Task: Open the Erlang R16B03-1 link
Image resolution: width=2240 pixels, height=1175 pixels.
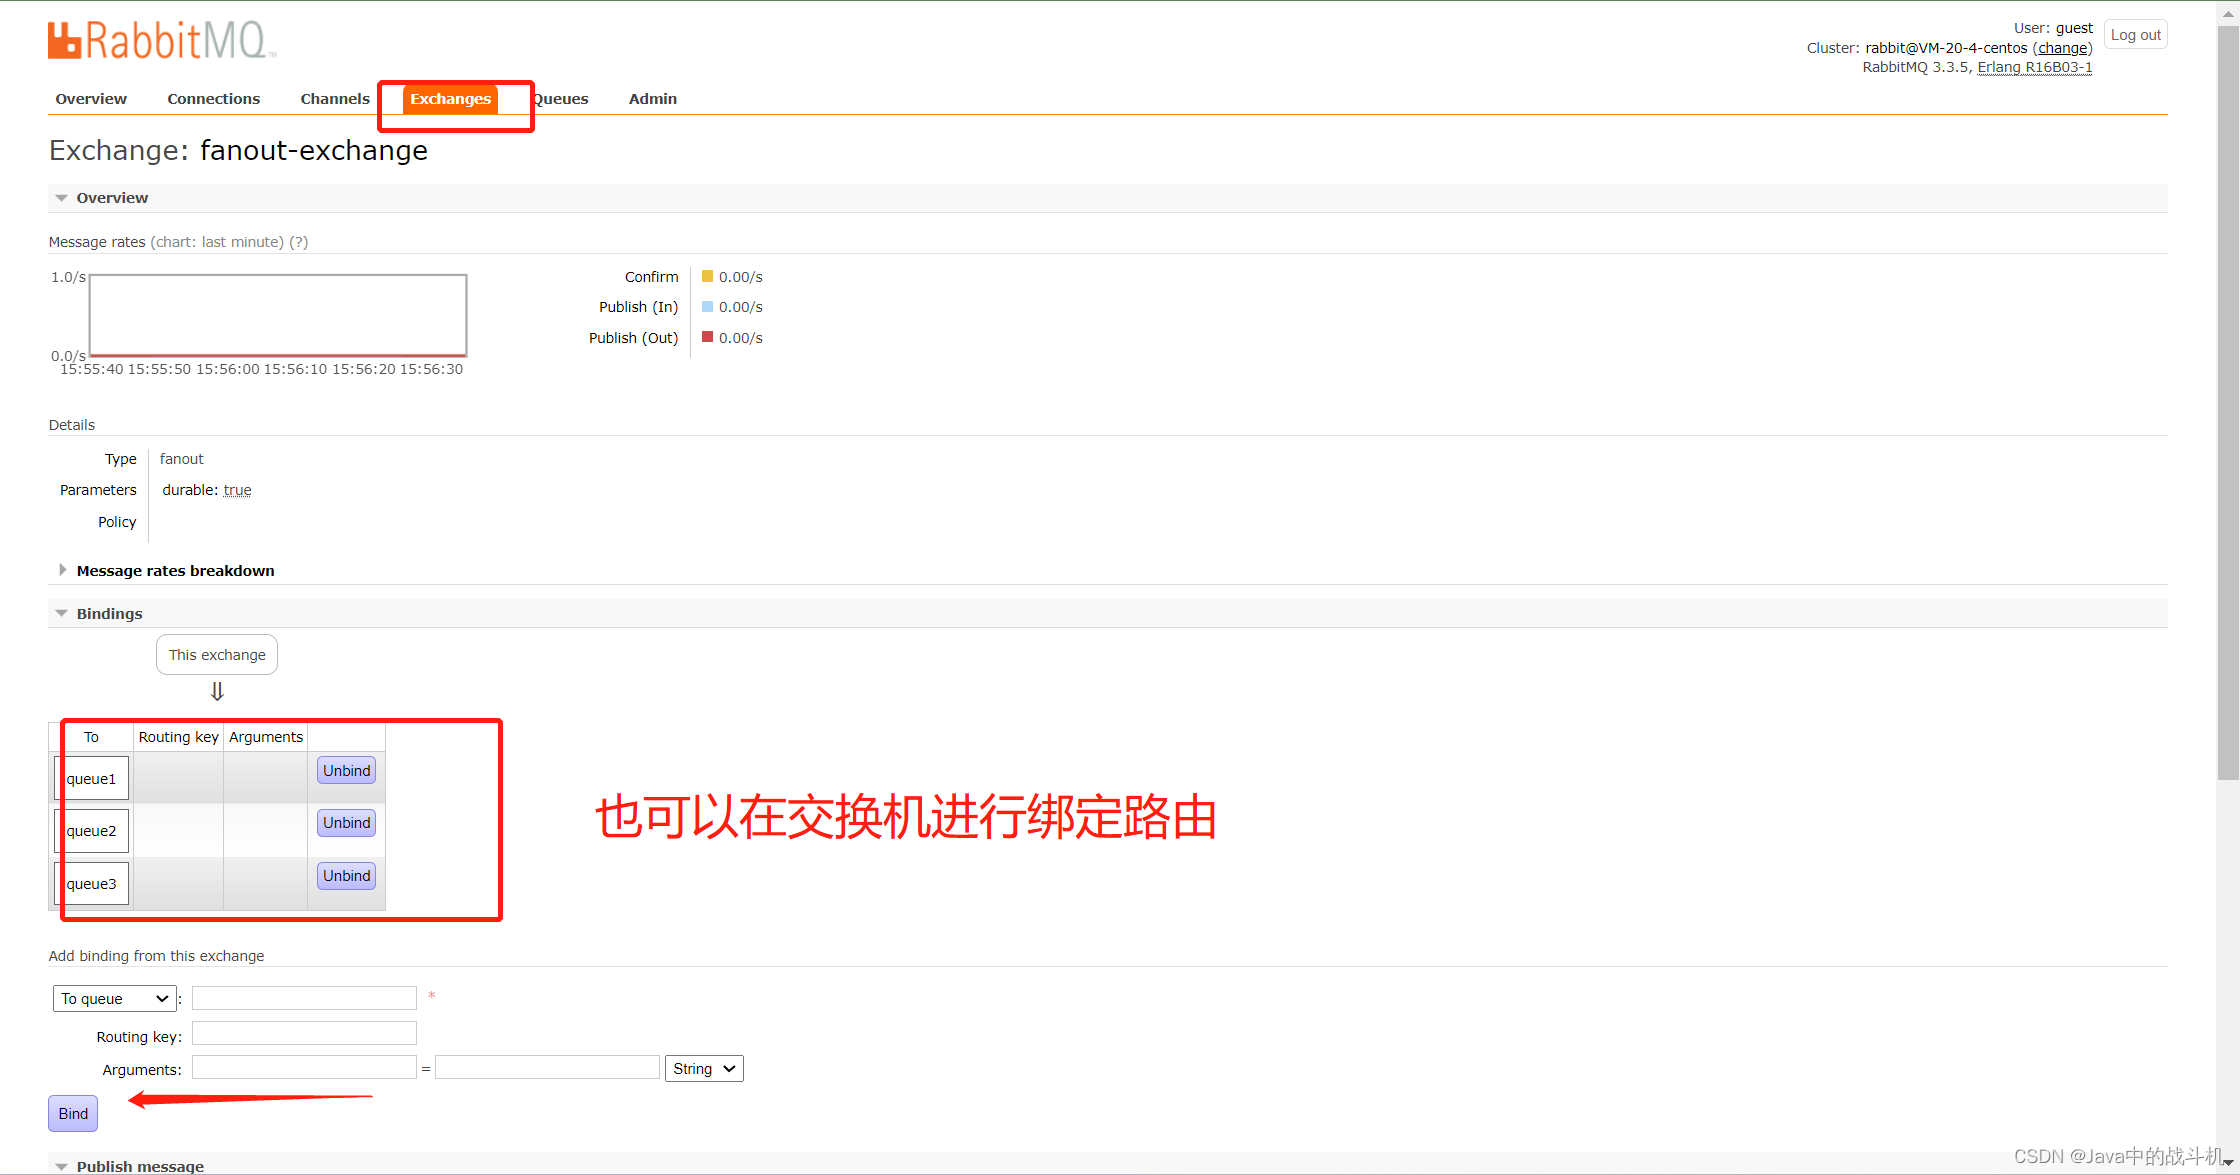Action: click(x=2035, y=67)
